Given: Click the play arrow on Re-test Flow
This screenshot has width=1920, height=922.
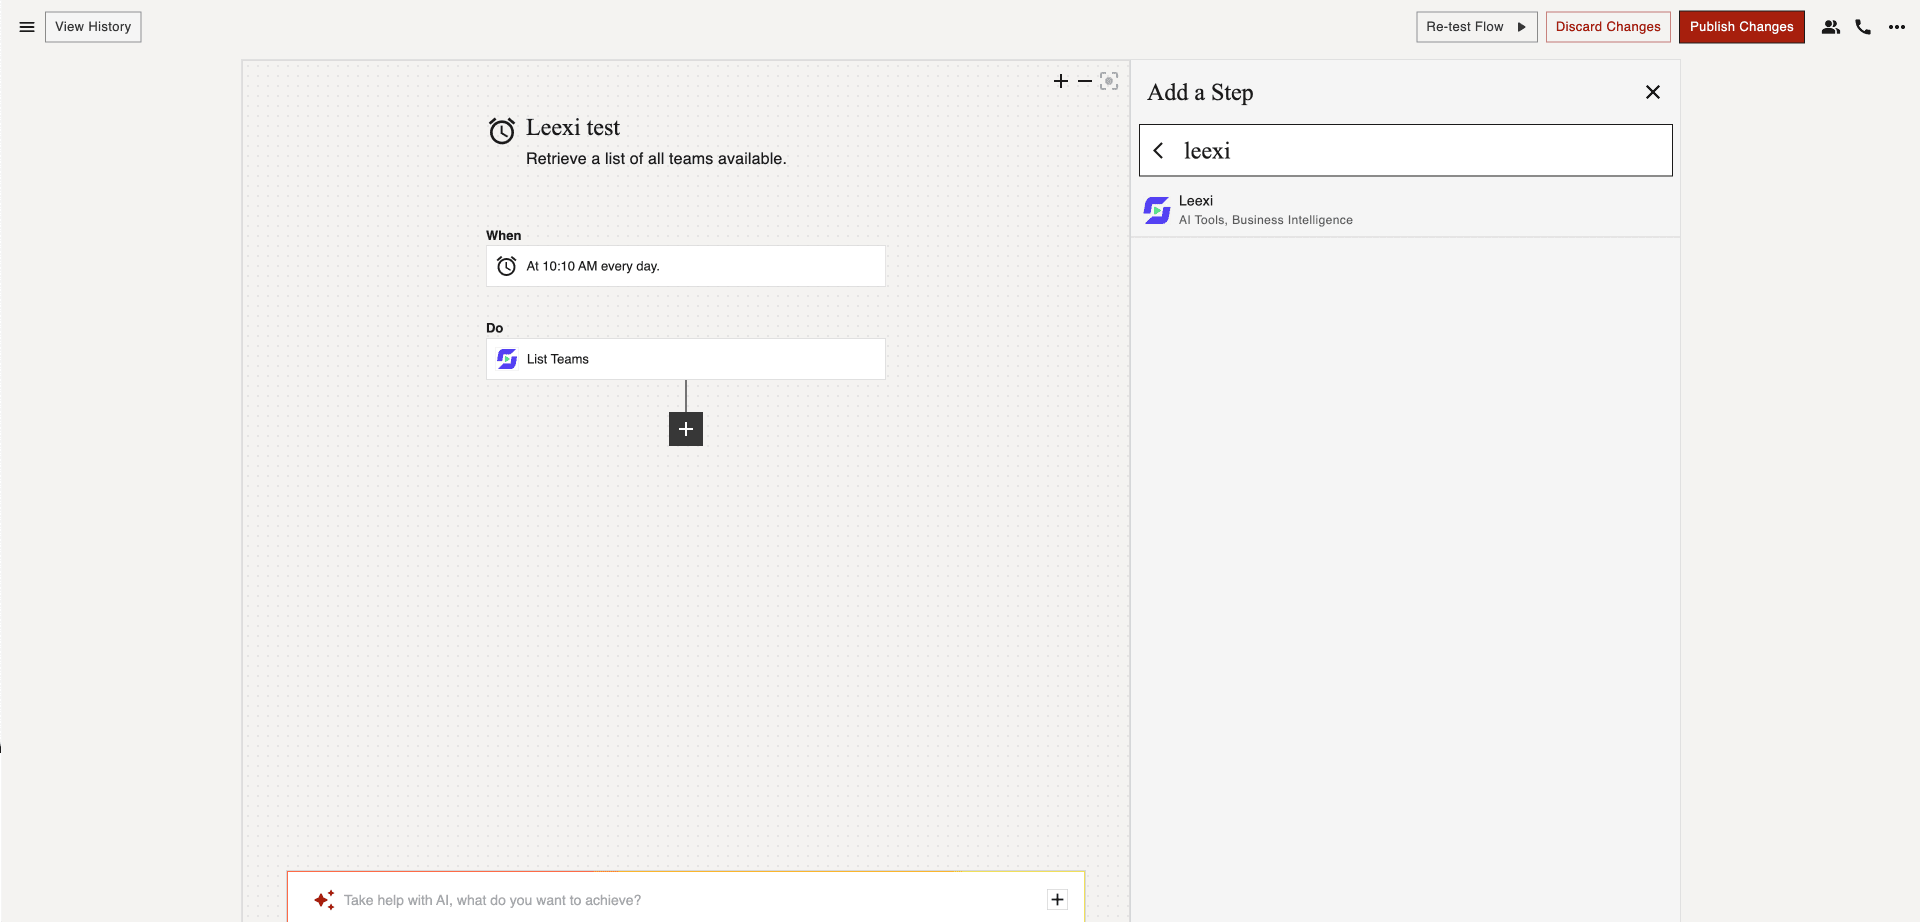Looking at the screenshot, I should tap(1521, 27).
